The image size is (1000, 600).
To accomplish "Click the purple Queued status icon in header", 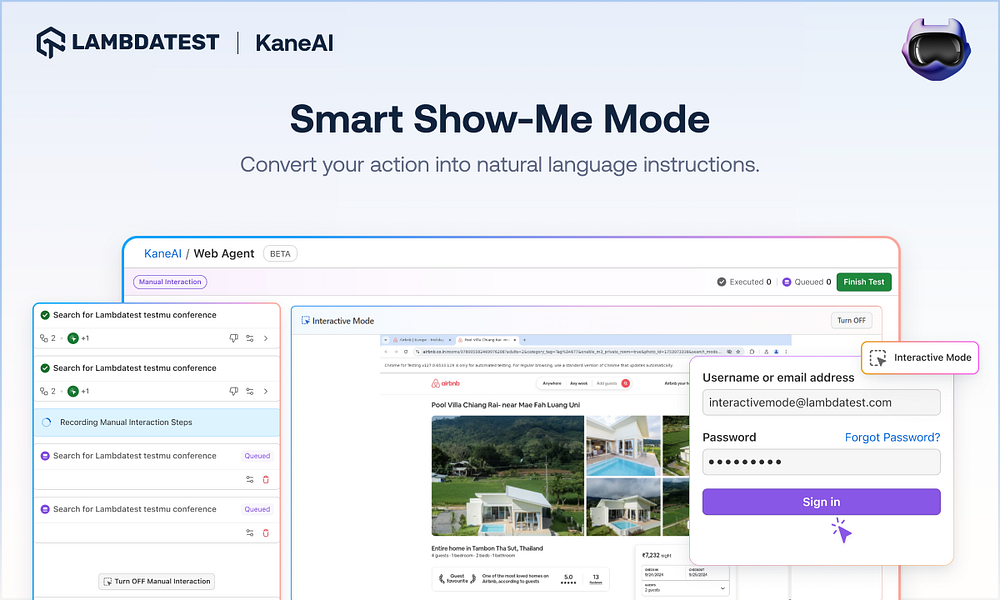I will pos(786,282).
